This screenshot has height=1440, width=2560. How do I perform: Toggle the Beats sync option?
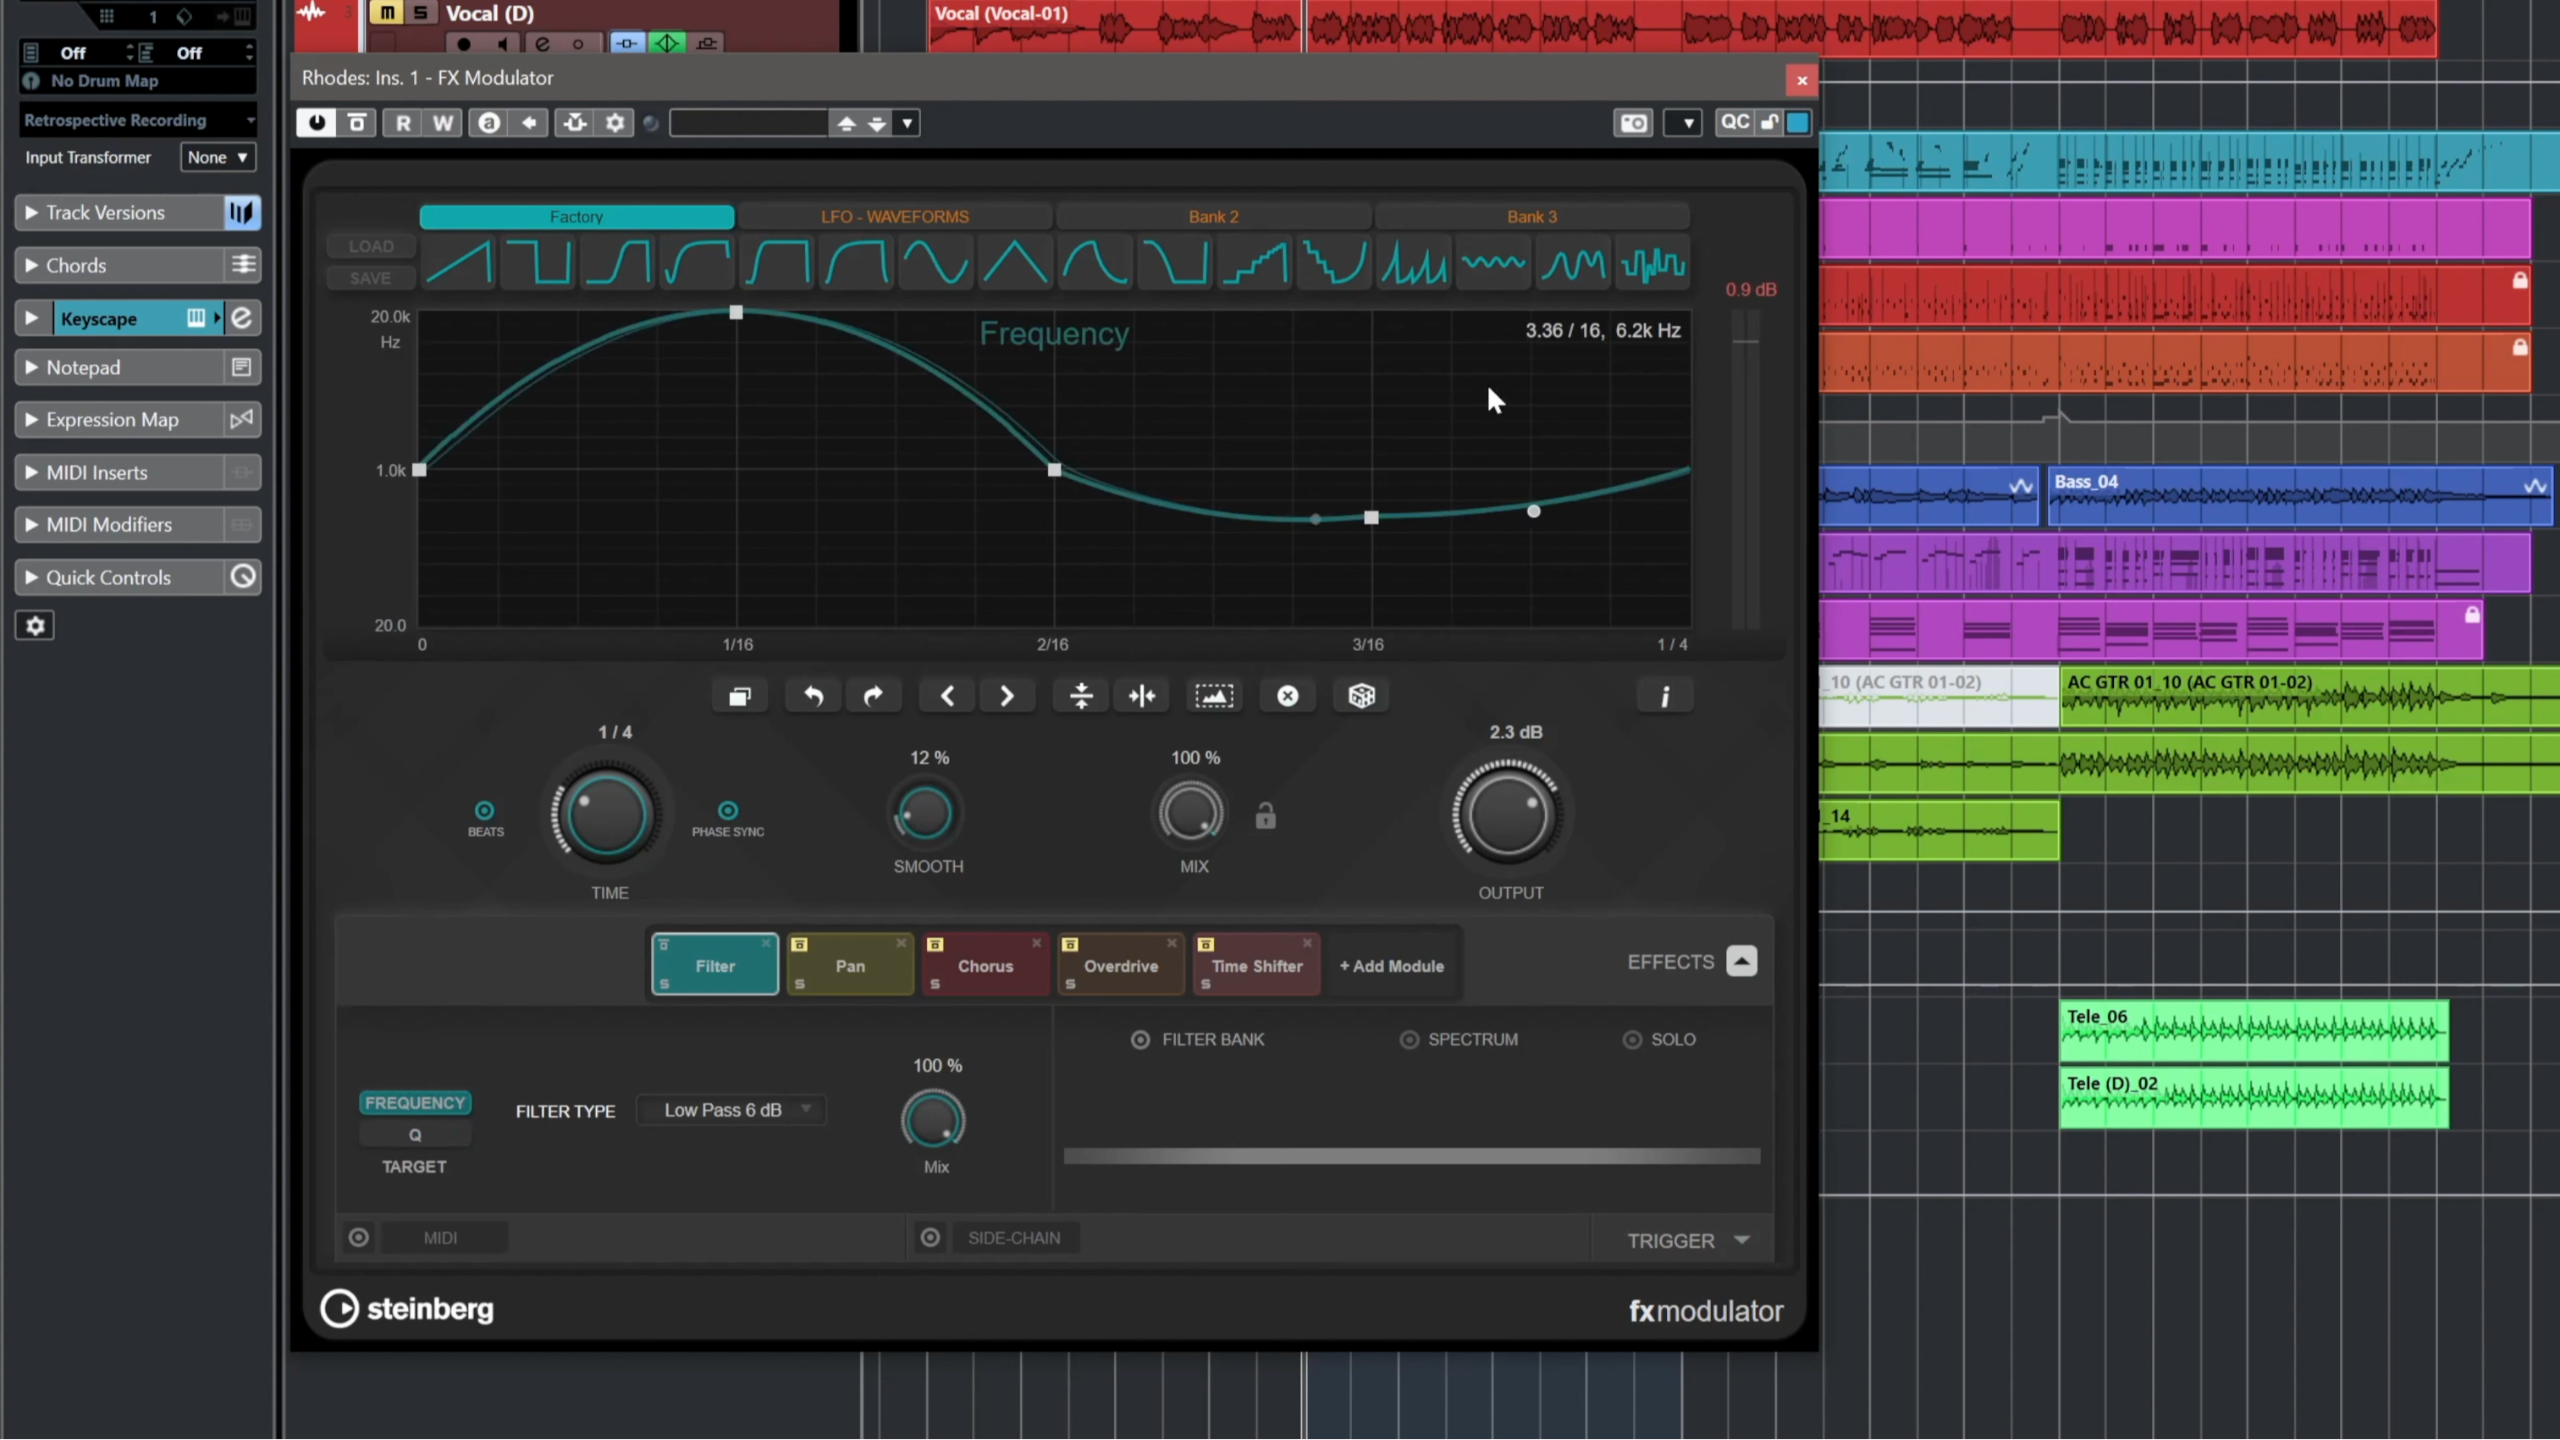point(485,810)
